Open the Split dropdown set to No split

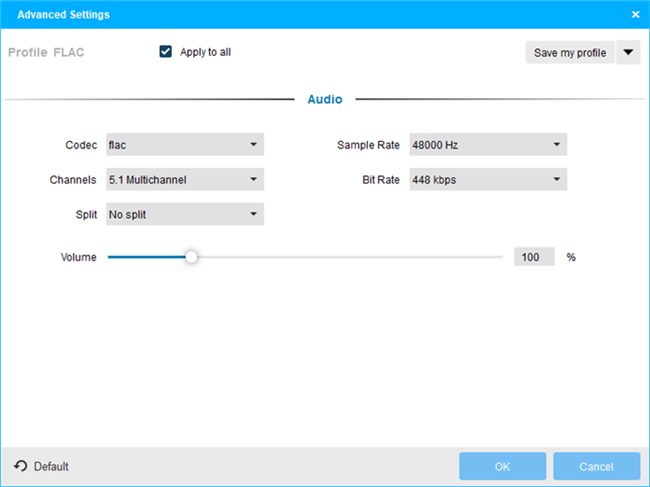click(184, 214)
